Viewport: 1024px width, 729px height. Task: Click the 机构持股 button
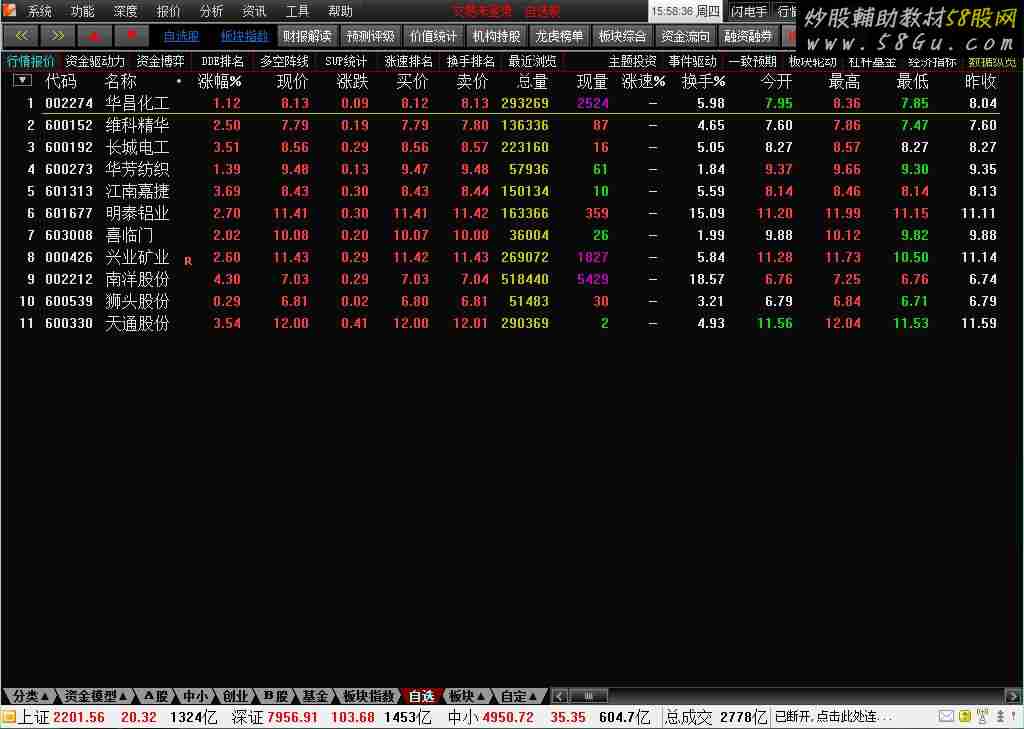(496, 37)
